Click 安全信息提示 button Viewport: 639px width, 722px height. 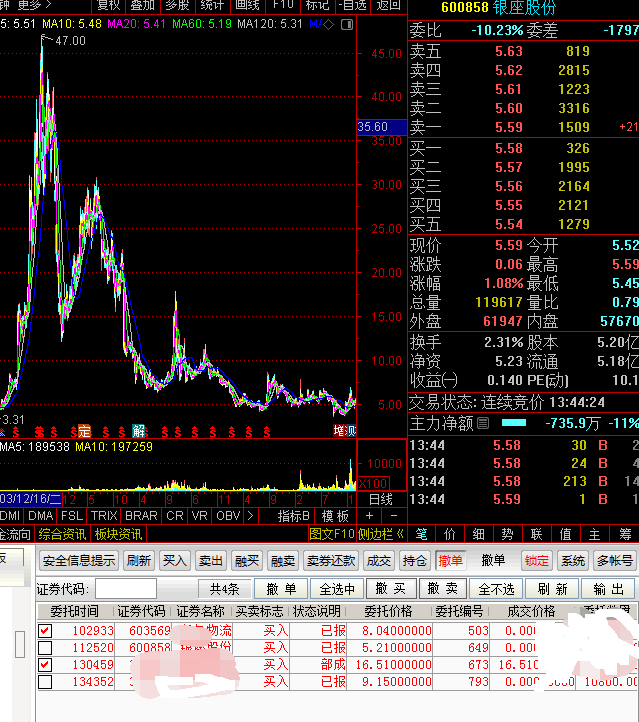[x=79, y=560]
